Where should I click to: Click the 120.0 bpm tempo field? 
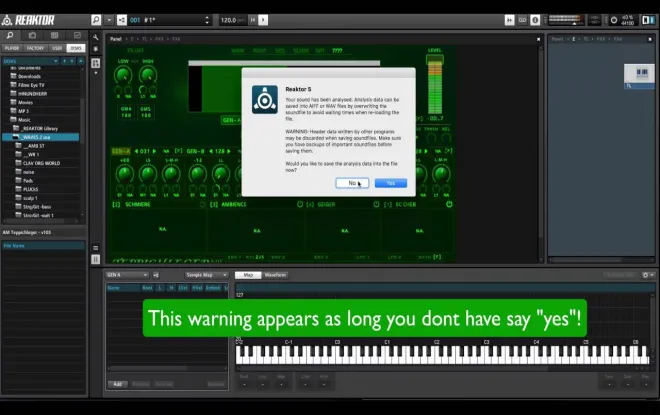(233, 20)
